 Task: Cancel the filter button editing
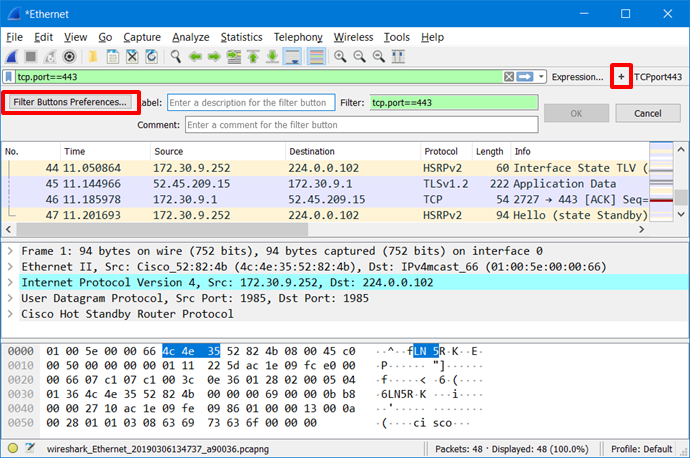[x=647, y=114]
